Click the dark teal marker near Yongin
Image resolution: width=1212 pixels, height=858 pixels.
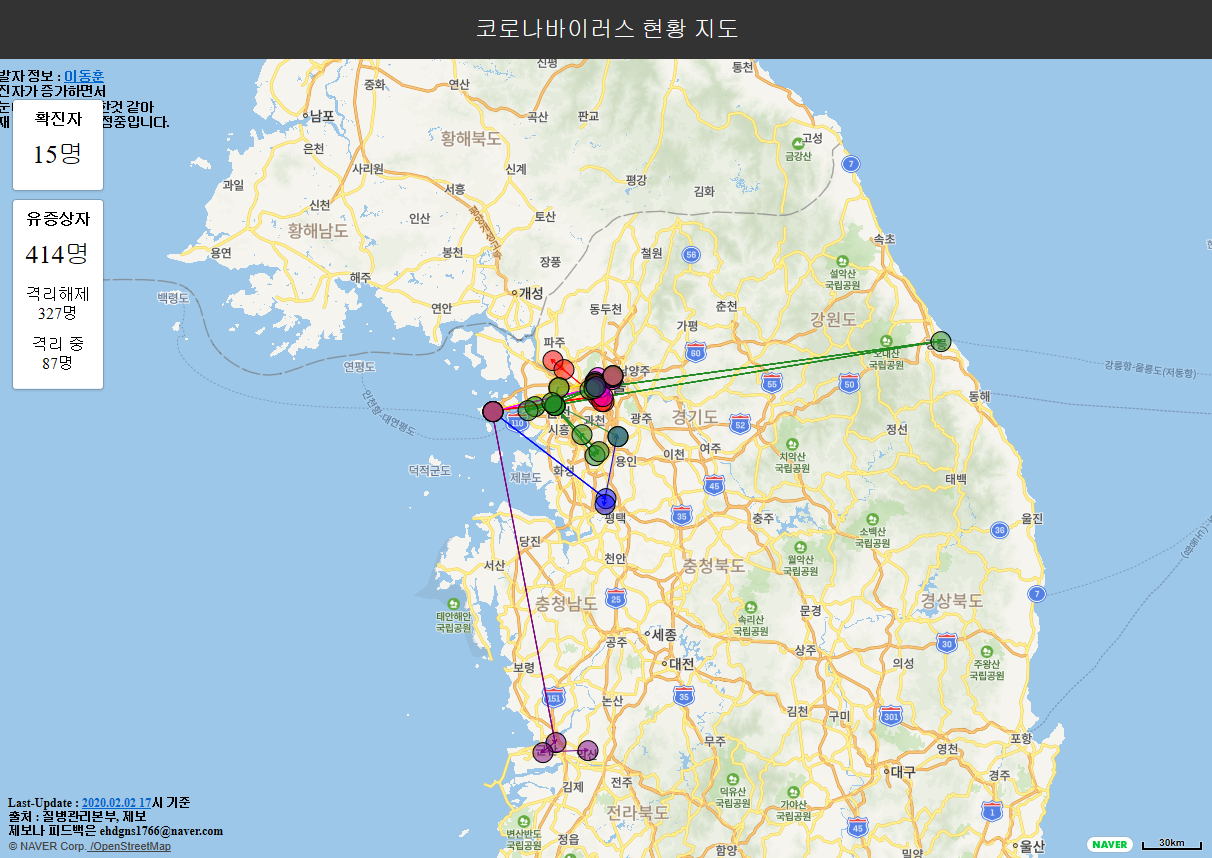point(618,437)
